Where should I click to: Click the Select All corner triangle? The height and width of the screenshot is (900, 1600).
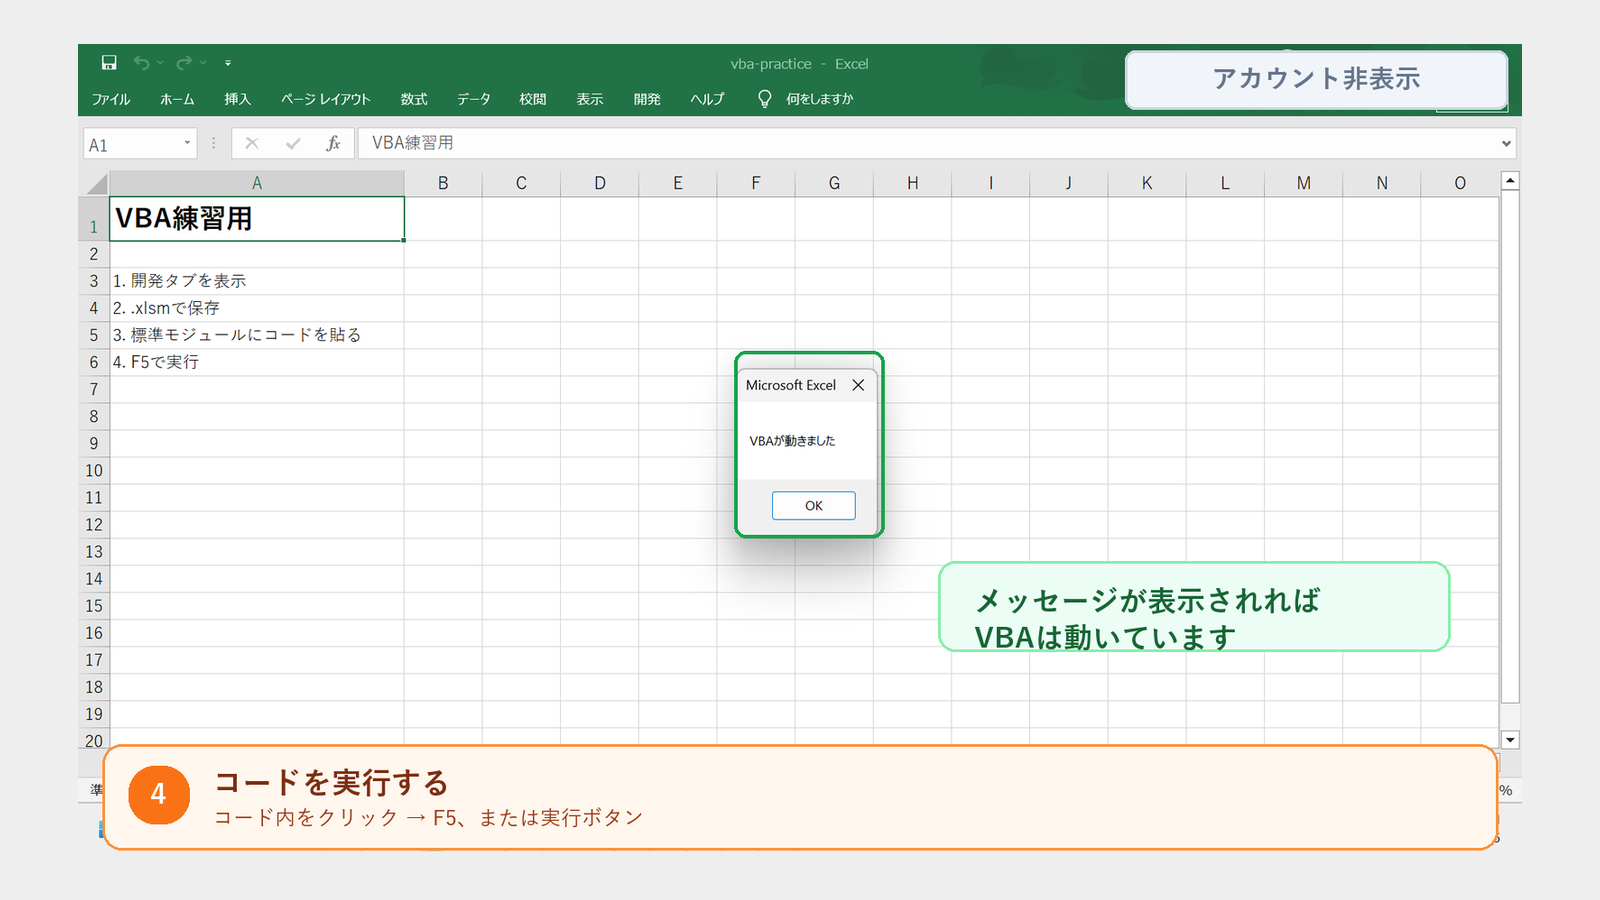(97, 184)
